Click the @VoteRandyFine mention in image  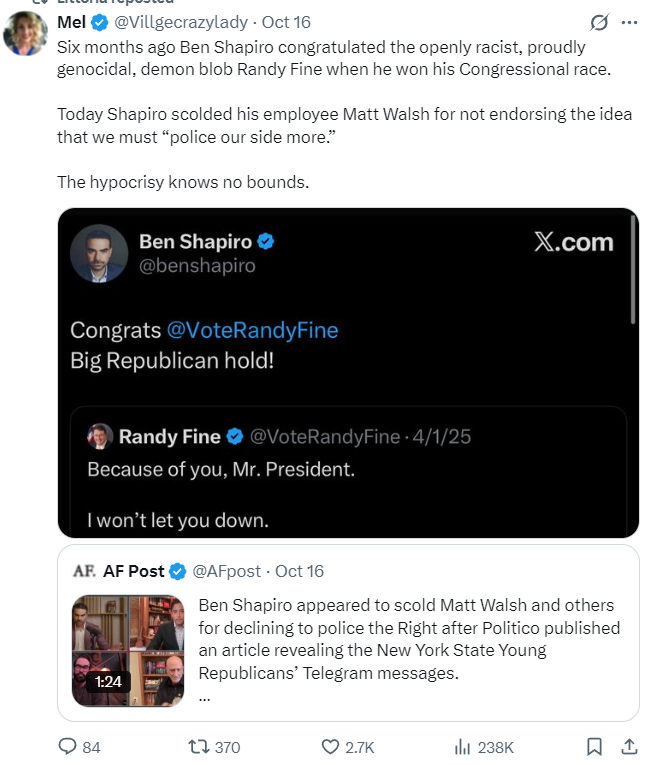click(x=252, y=330)
